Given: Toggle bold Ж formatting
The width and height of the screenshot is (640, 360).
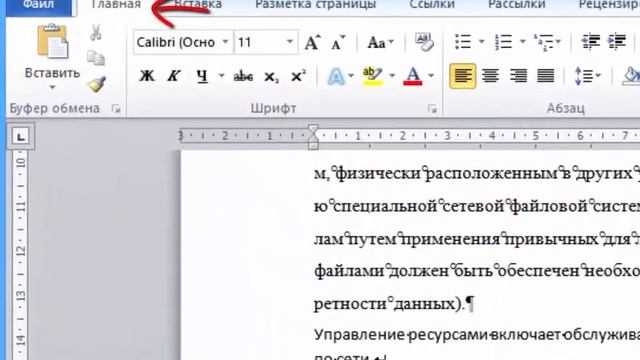Looking at the screenshot, I should (147, 76).
